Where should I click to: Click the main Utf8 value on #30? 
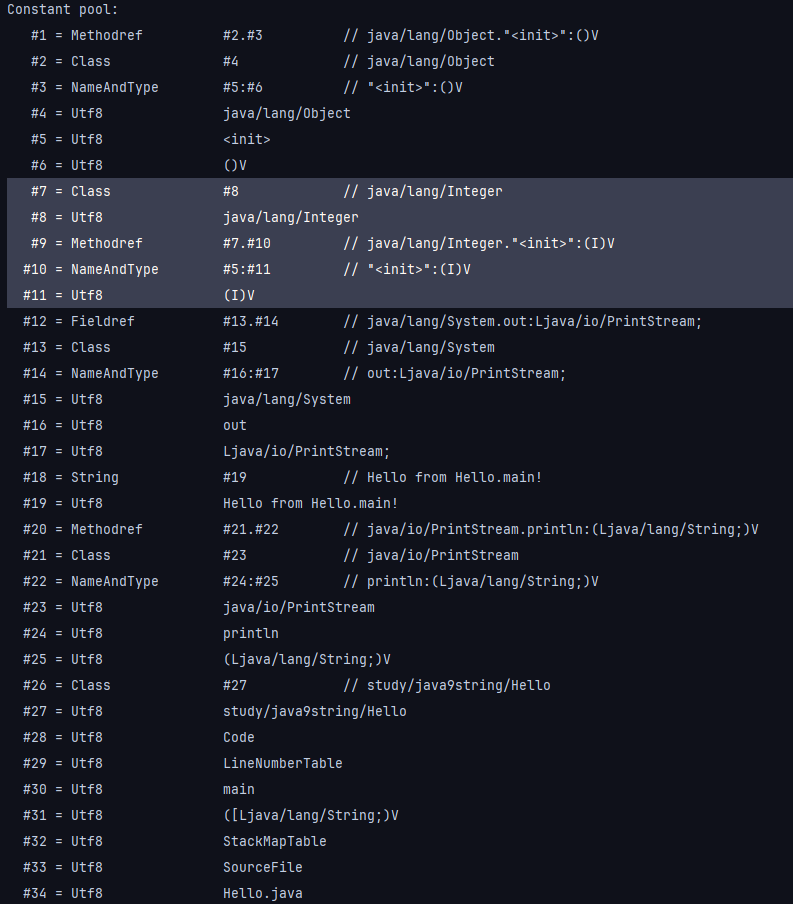(238, 789)
